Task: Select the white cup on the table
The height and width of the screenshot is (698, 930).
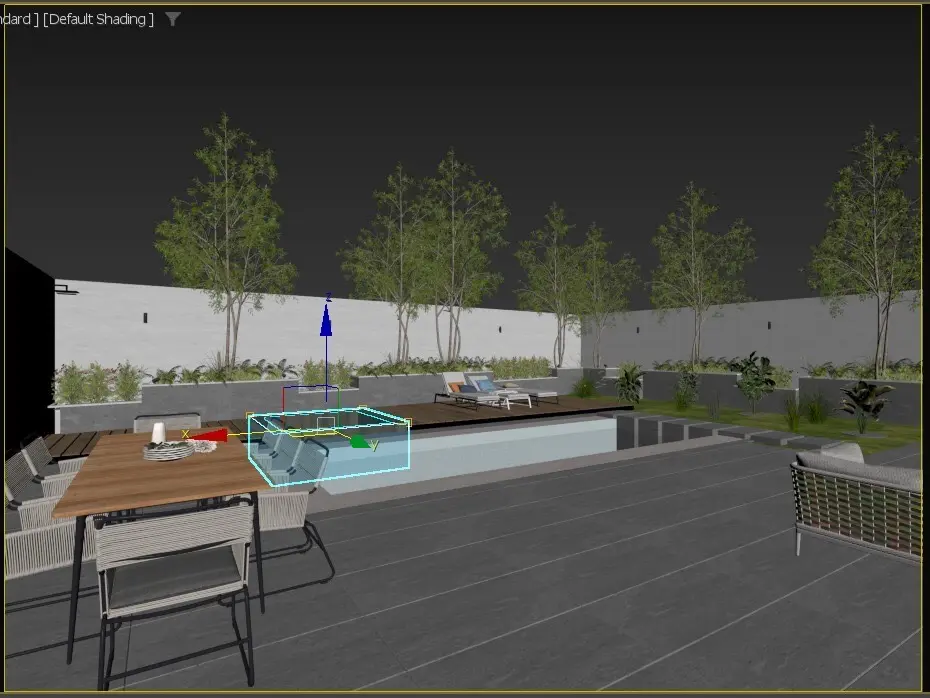Action: click(x=158, y=432)
